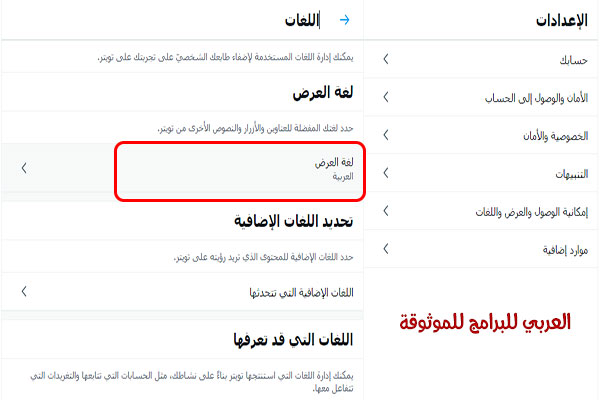The height and width of the screenshot is (400, 600).
Task: Click chevron beside إمكانية الوصول والعرض واللغات
Action: click(386, 211)
